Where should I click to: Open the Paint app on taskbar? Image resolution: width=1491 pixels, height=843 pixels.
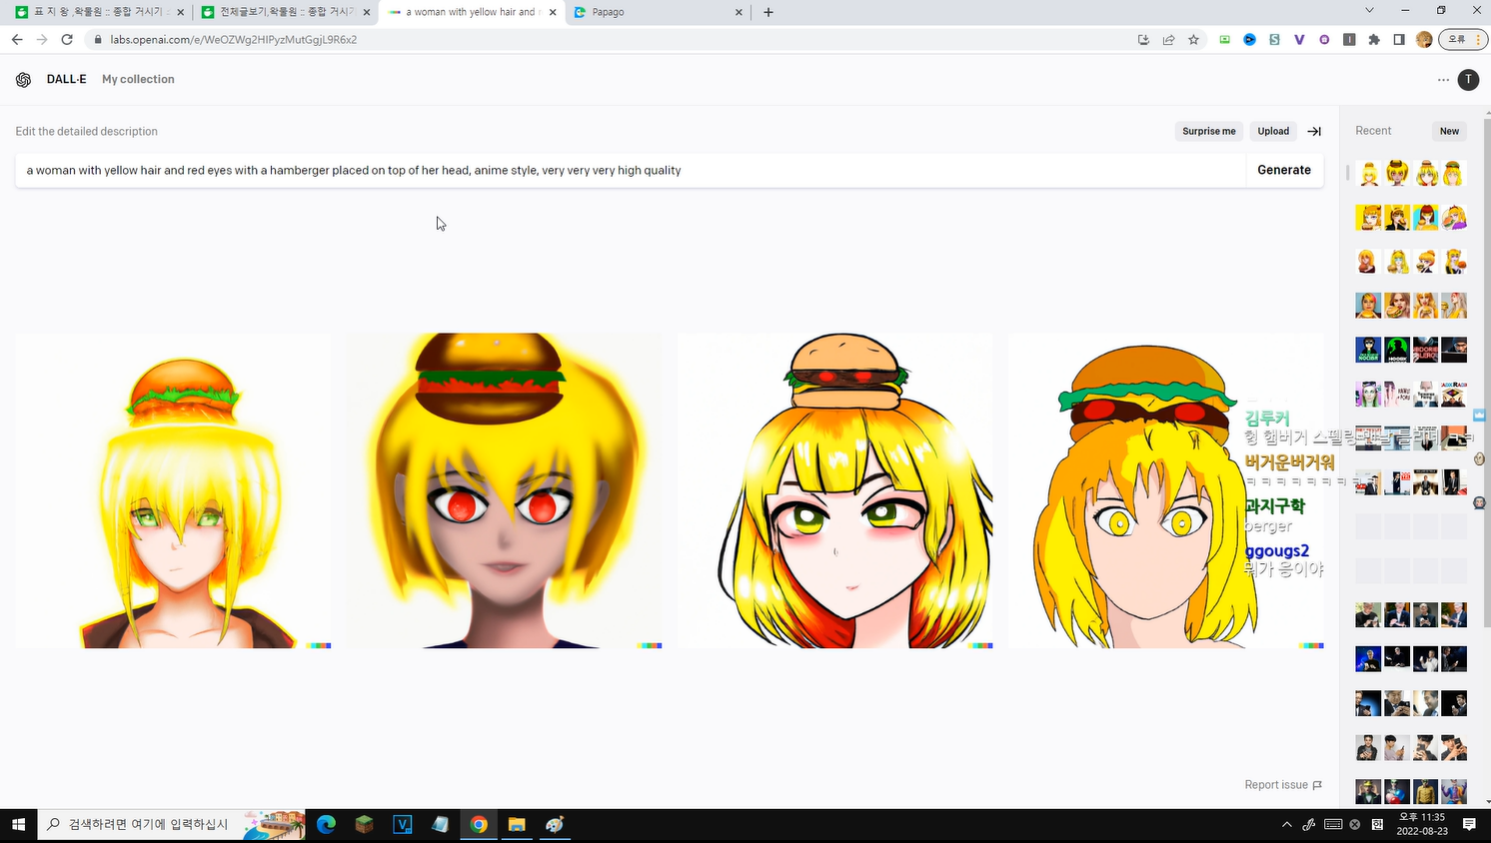coord(555,824)
